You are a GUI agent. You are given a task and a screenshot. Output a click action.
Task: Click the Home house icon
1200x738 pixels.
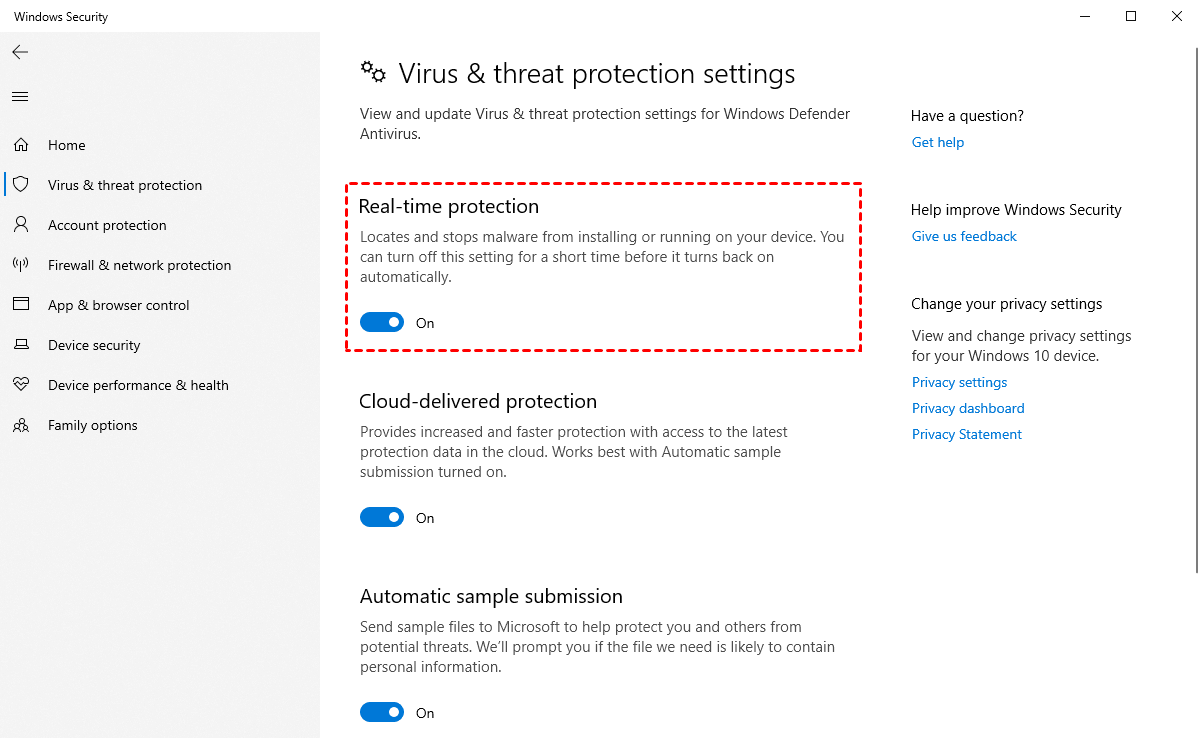(x=21, y=145)
